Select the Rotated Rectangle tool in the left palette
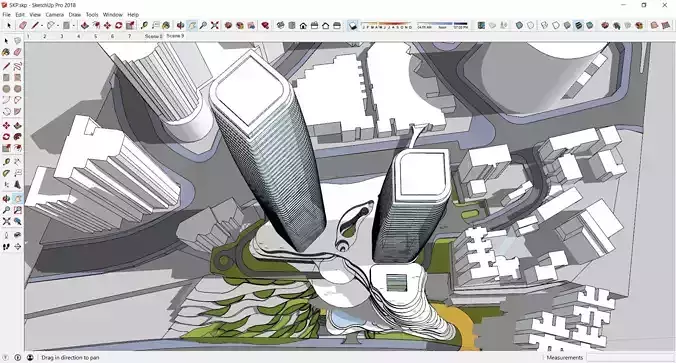 click(17, 78)
